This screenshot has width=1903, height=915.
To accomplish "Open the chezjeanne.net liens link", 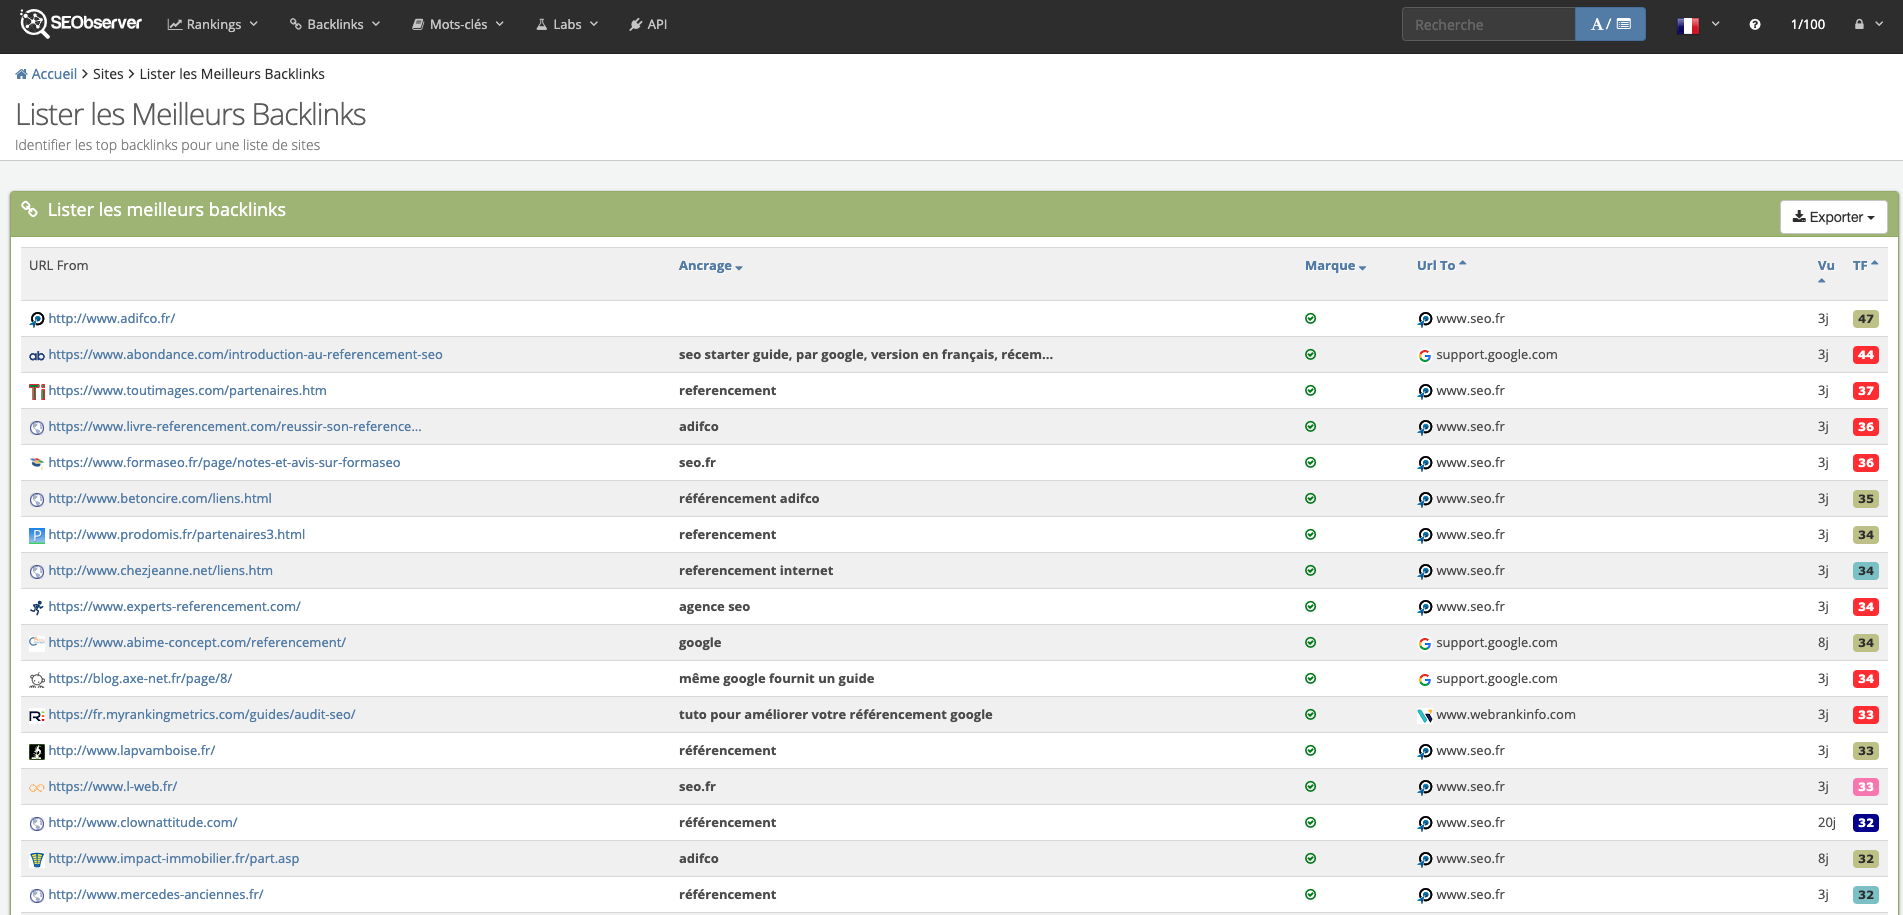I will pyautogui.click(x=160, y=571).
